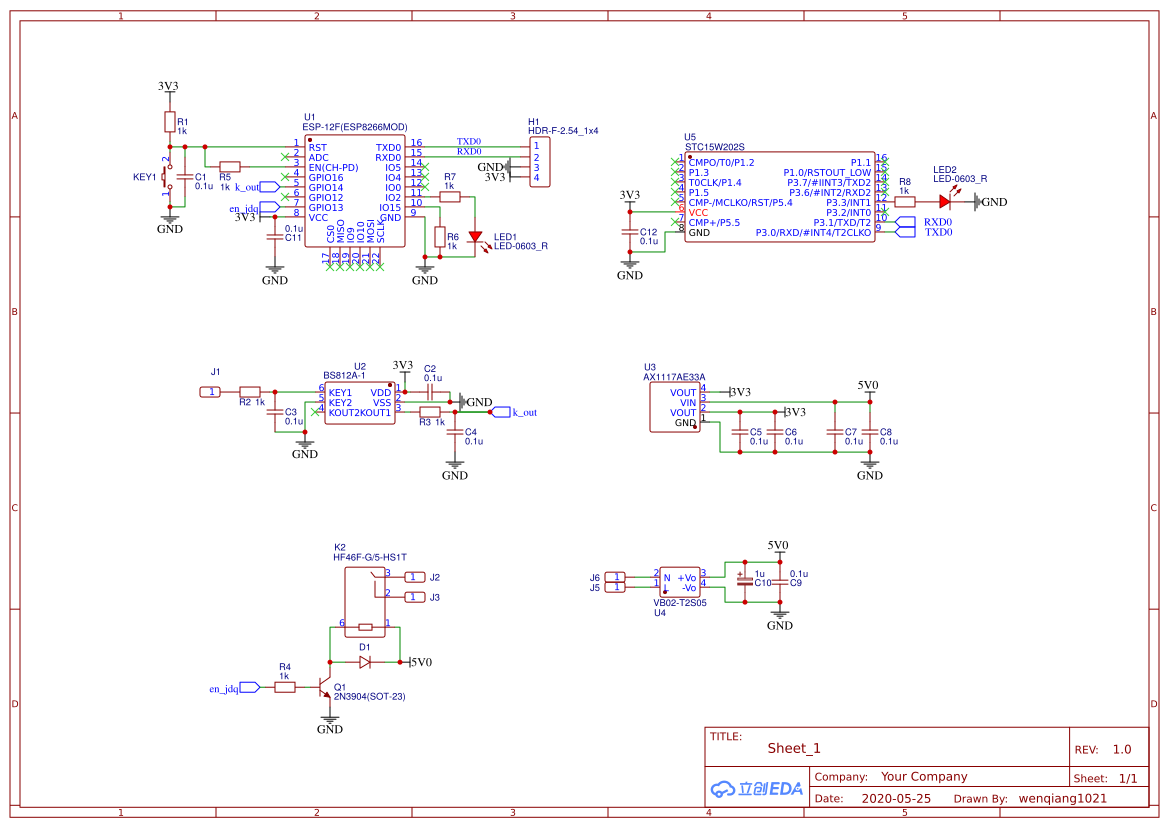Image resolution: width=1169 pixels, height=828 pixels.
Task: Click the 'Your Company' field
Action: click(x=924, y=777)
